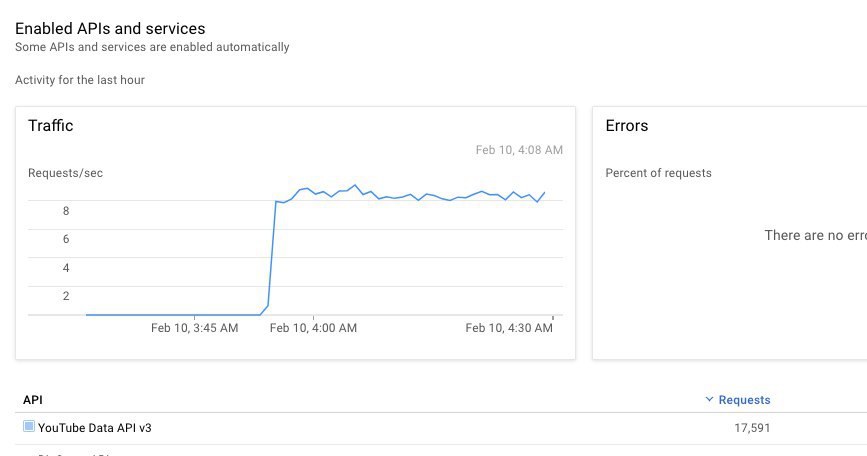
Task: Click the 2 value on the Y axis
Action: click(66, 296)
